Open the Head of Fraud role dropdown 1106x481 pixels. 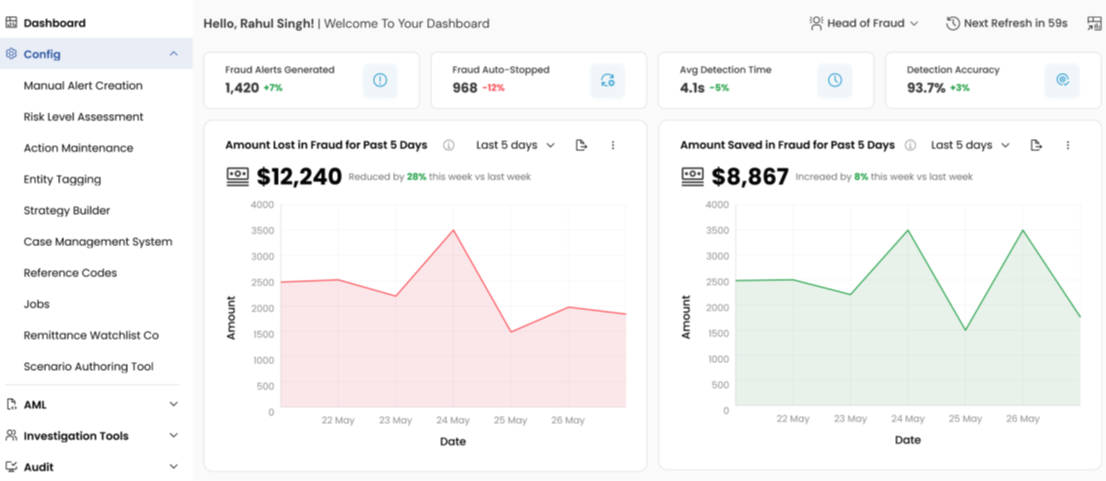[x=864, y=23]
